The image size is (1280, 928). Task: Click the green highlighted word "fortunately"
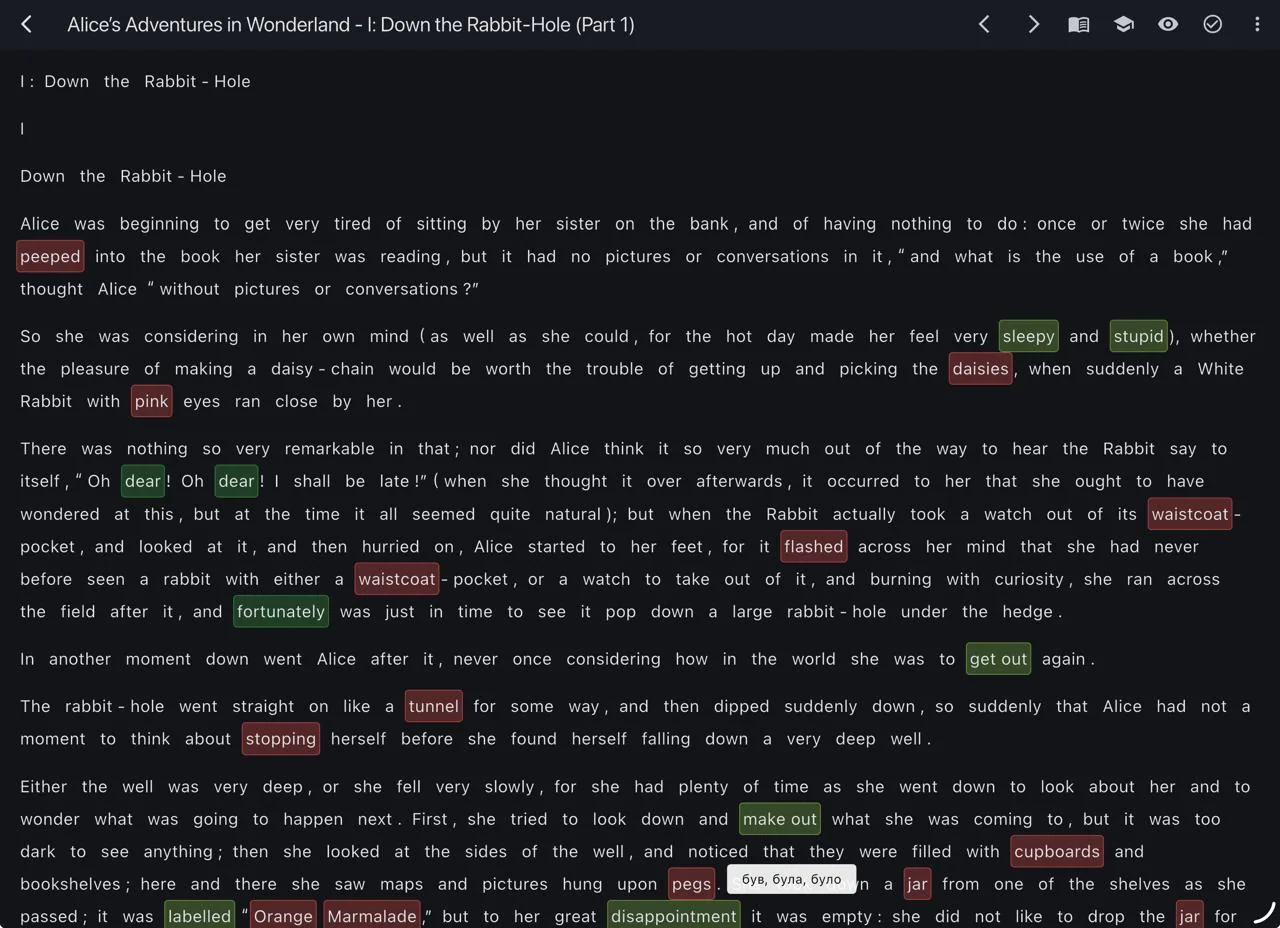tap(281, 611)
